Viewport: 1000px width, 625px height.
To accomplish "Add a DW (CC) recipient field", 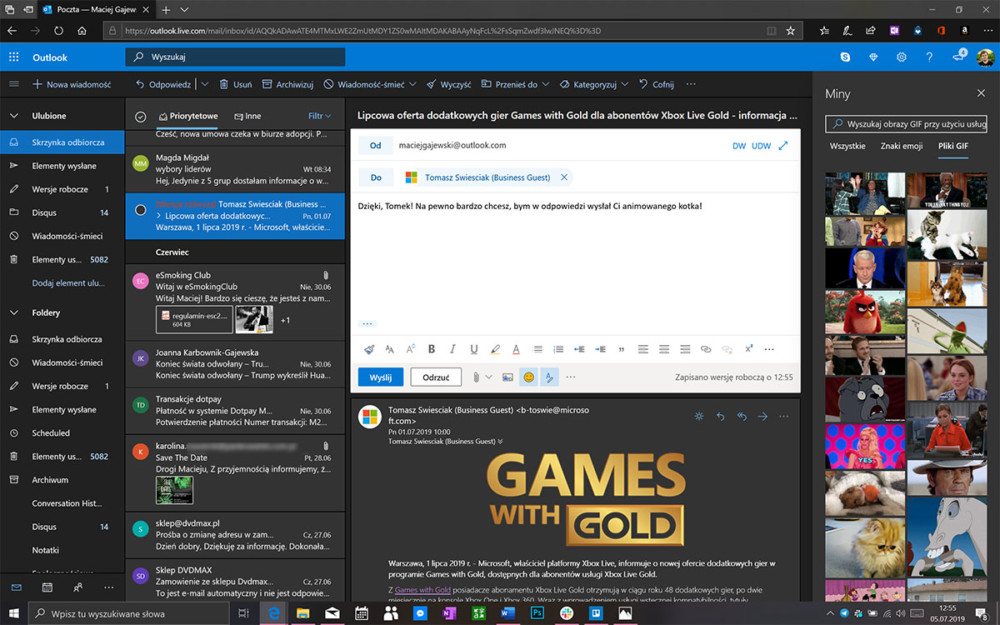I will click(739, 146).
